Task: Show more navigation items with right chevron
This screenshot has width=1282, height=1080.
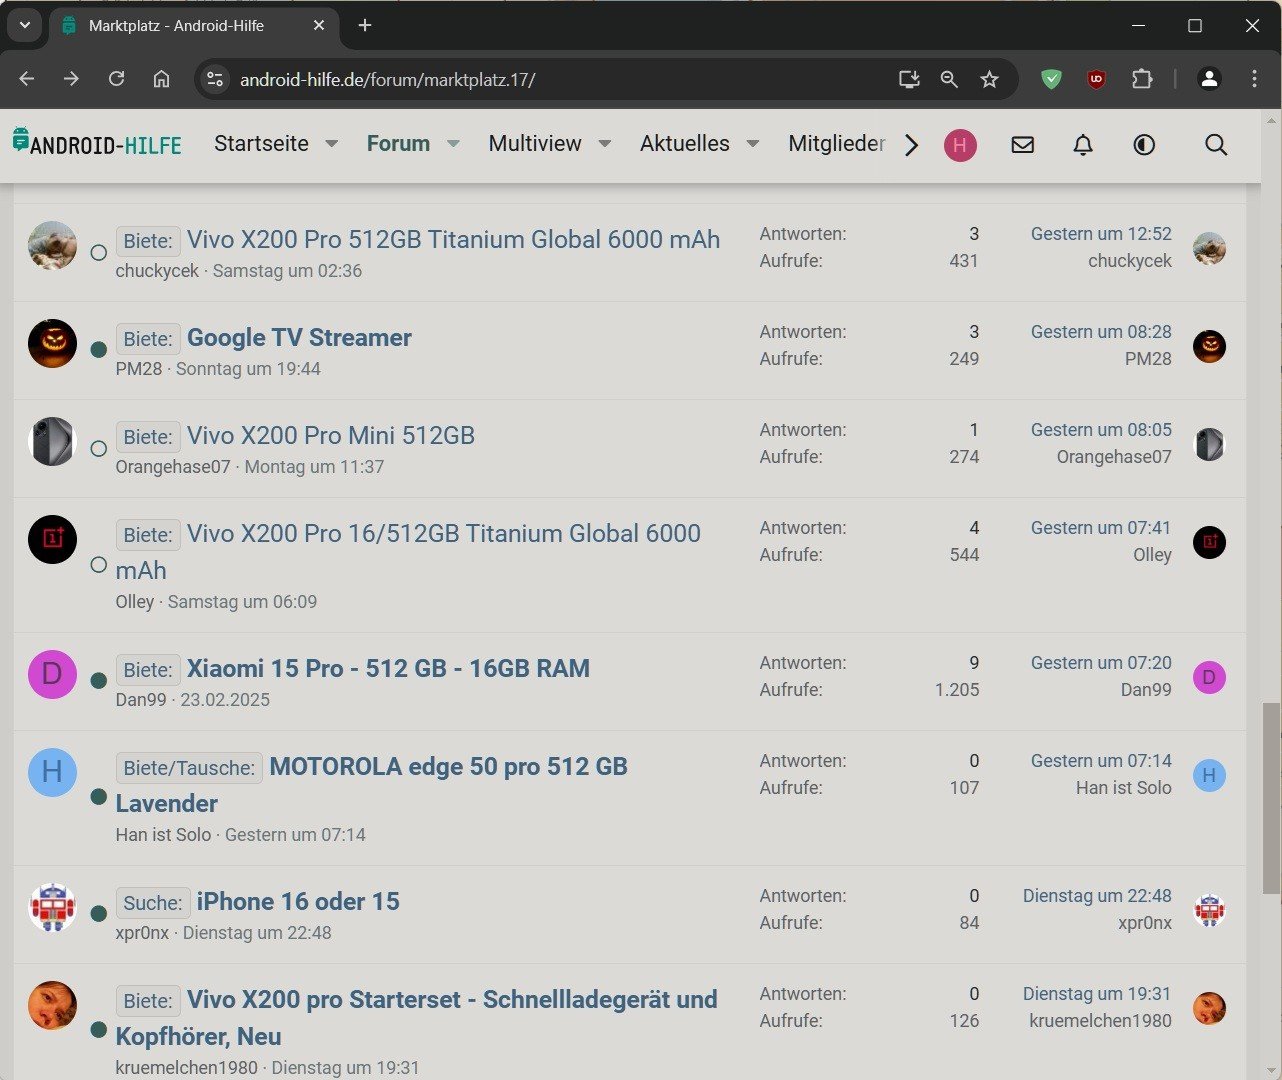Action: pyautogui.click(x=911, y=145)
